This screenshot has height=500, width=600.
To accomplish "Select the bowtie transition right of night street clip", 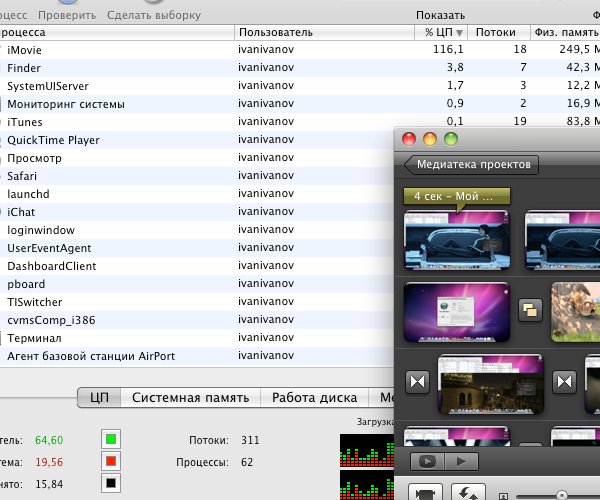I will (x=565, y=381).
